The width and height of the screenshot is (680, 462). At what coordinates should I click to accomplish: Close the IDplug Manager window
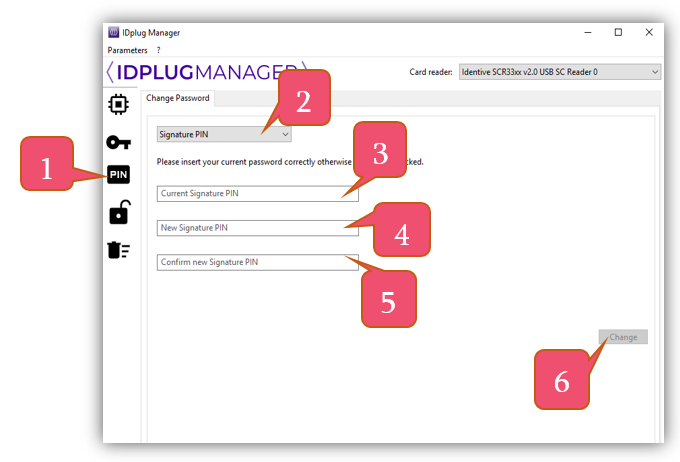[649, 32]
